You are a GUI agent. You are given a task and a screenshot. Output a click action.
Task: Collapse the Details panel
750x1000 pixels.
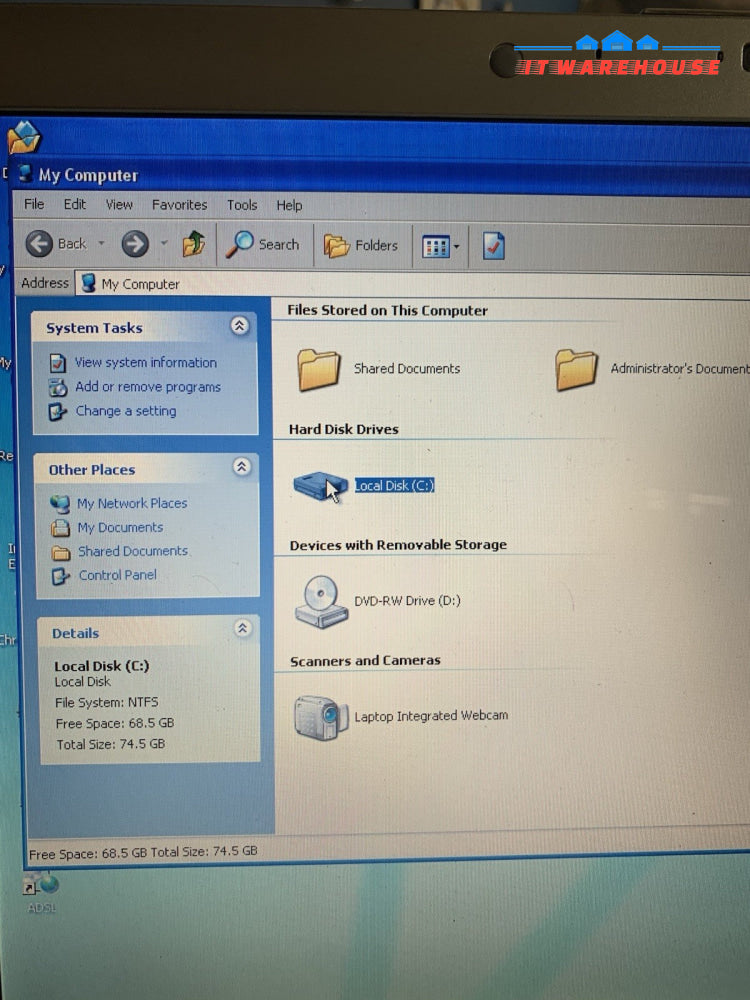point(242,628)
